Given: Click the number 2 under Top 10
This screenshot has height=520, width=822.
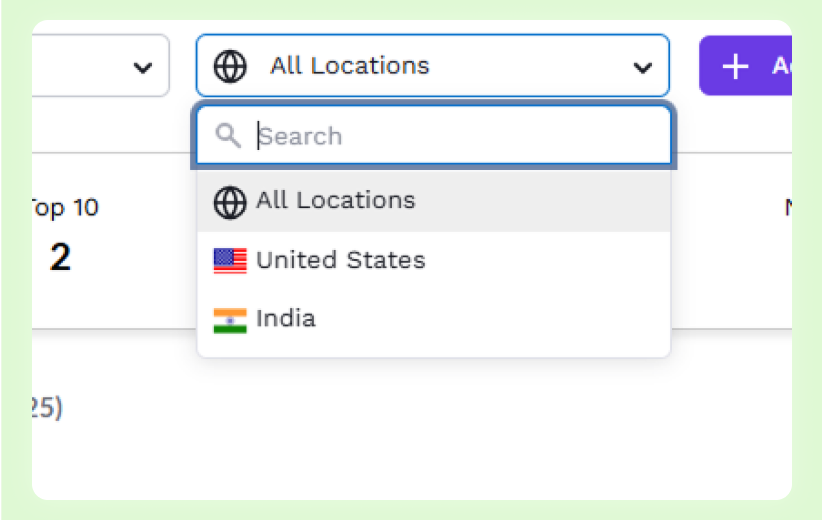Looking at the screenshot, I should coord(60,257).
